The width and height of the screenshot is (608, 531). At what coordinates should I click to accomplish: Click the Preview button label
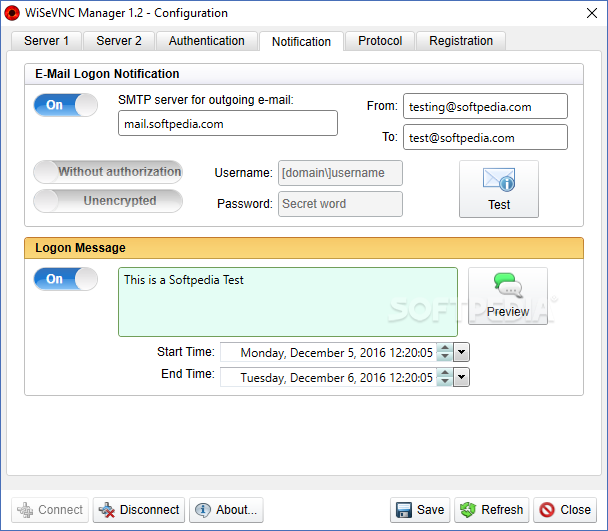click(x=508, y=311)
